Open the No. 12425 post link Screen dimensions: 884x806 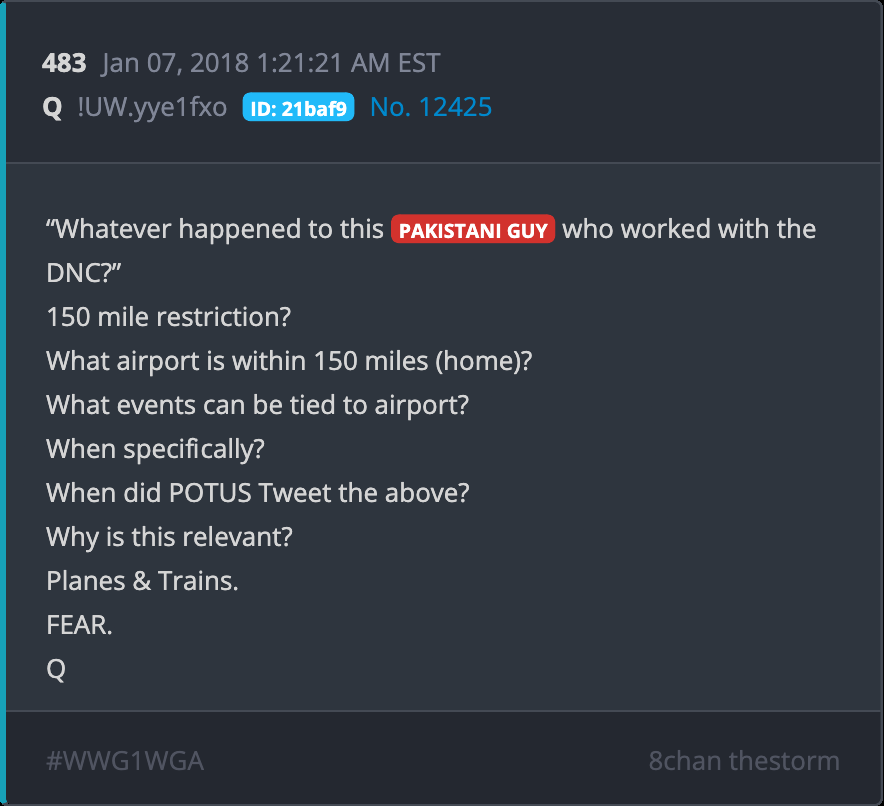(431, 107)
